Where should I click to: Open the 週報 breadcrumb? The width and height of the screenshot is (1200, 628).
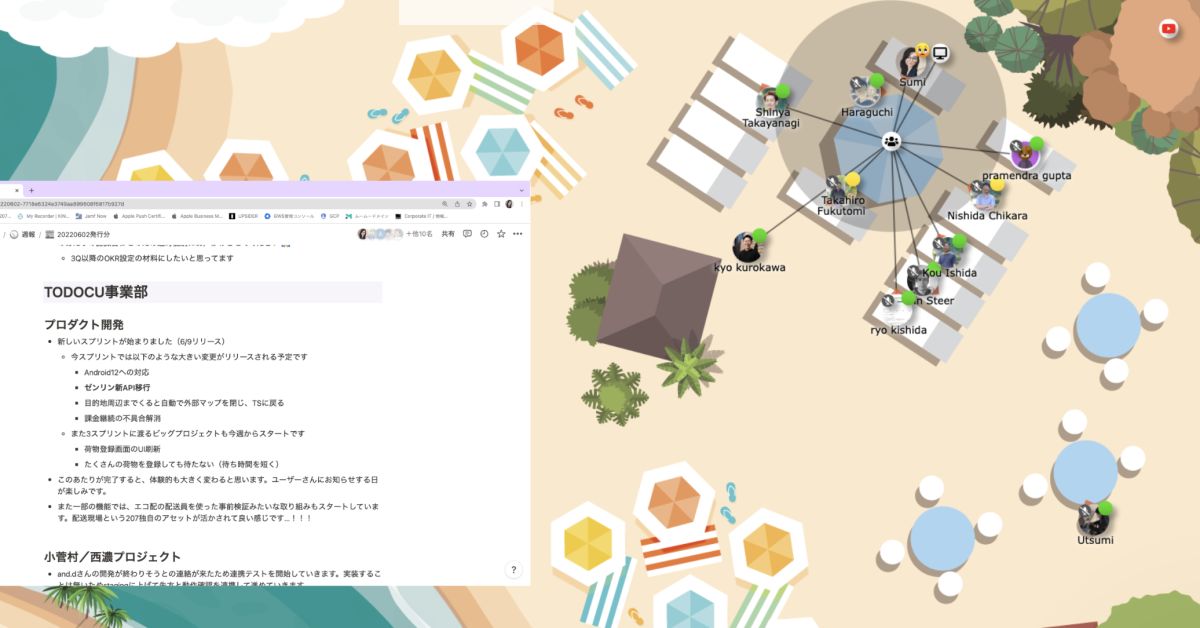pyautogui.click(x=28, y=234)
